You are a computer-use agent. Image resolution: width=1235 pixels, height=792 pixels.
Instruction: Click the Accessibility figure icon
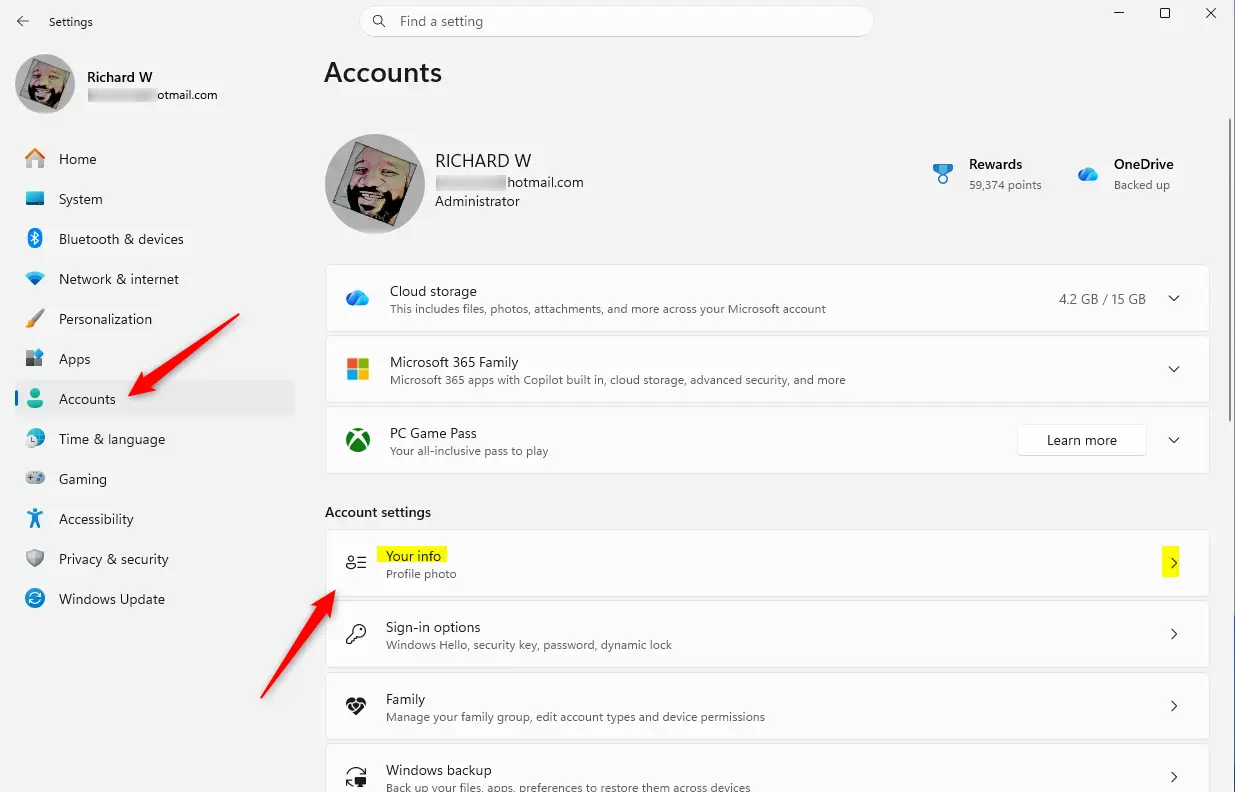pos(35,519)
